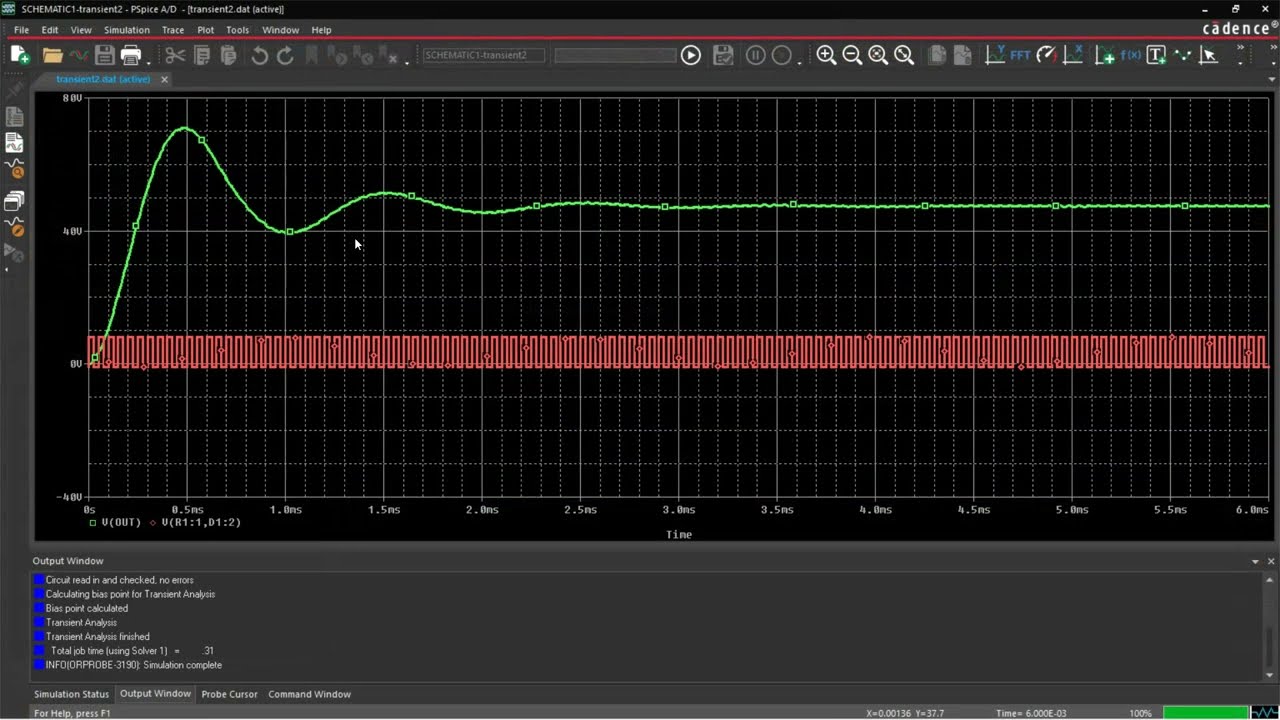Toggle the cursor tool icon

1208,55
